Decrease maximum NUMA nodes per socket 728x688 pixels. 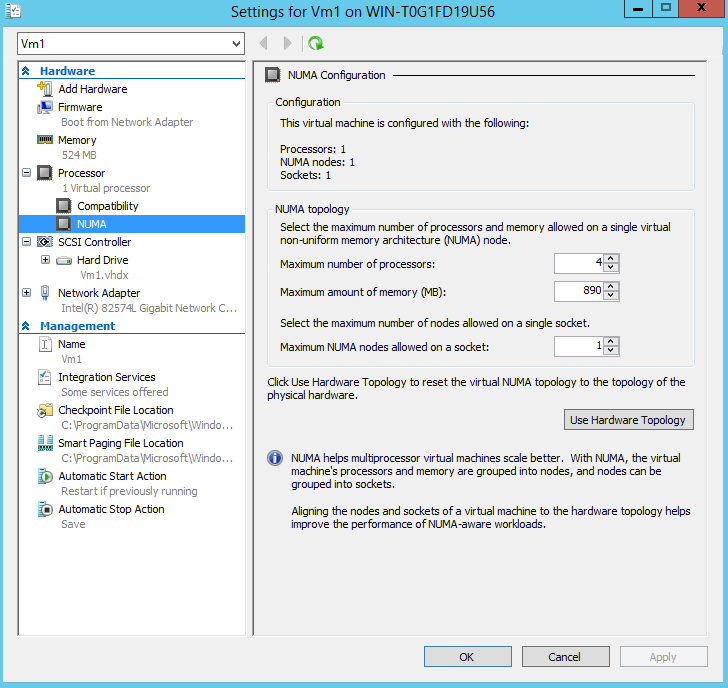pos(611,350)
